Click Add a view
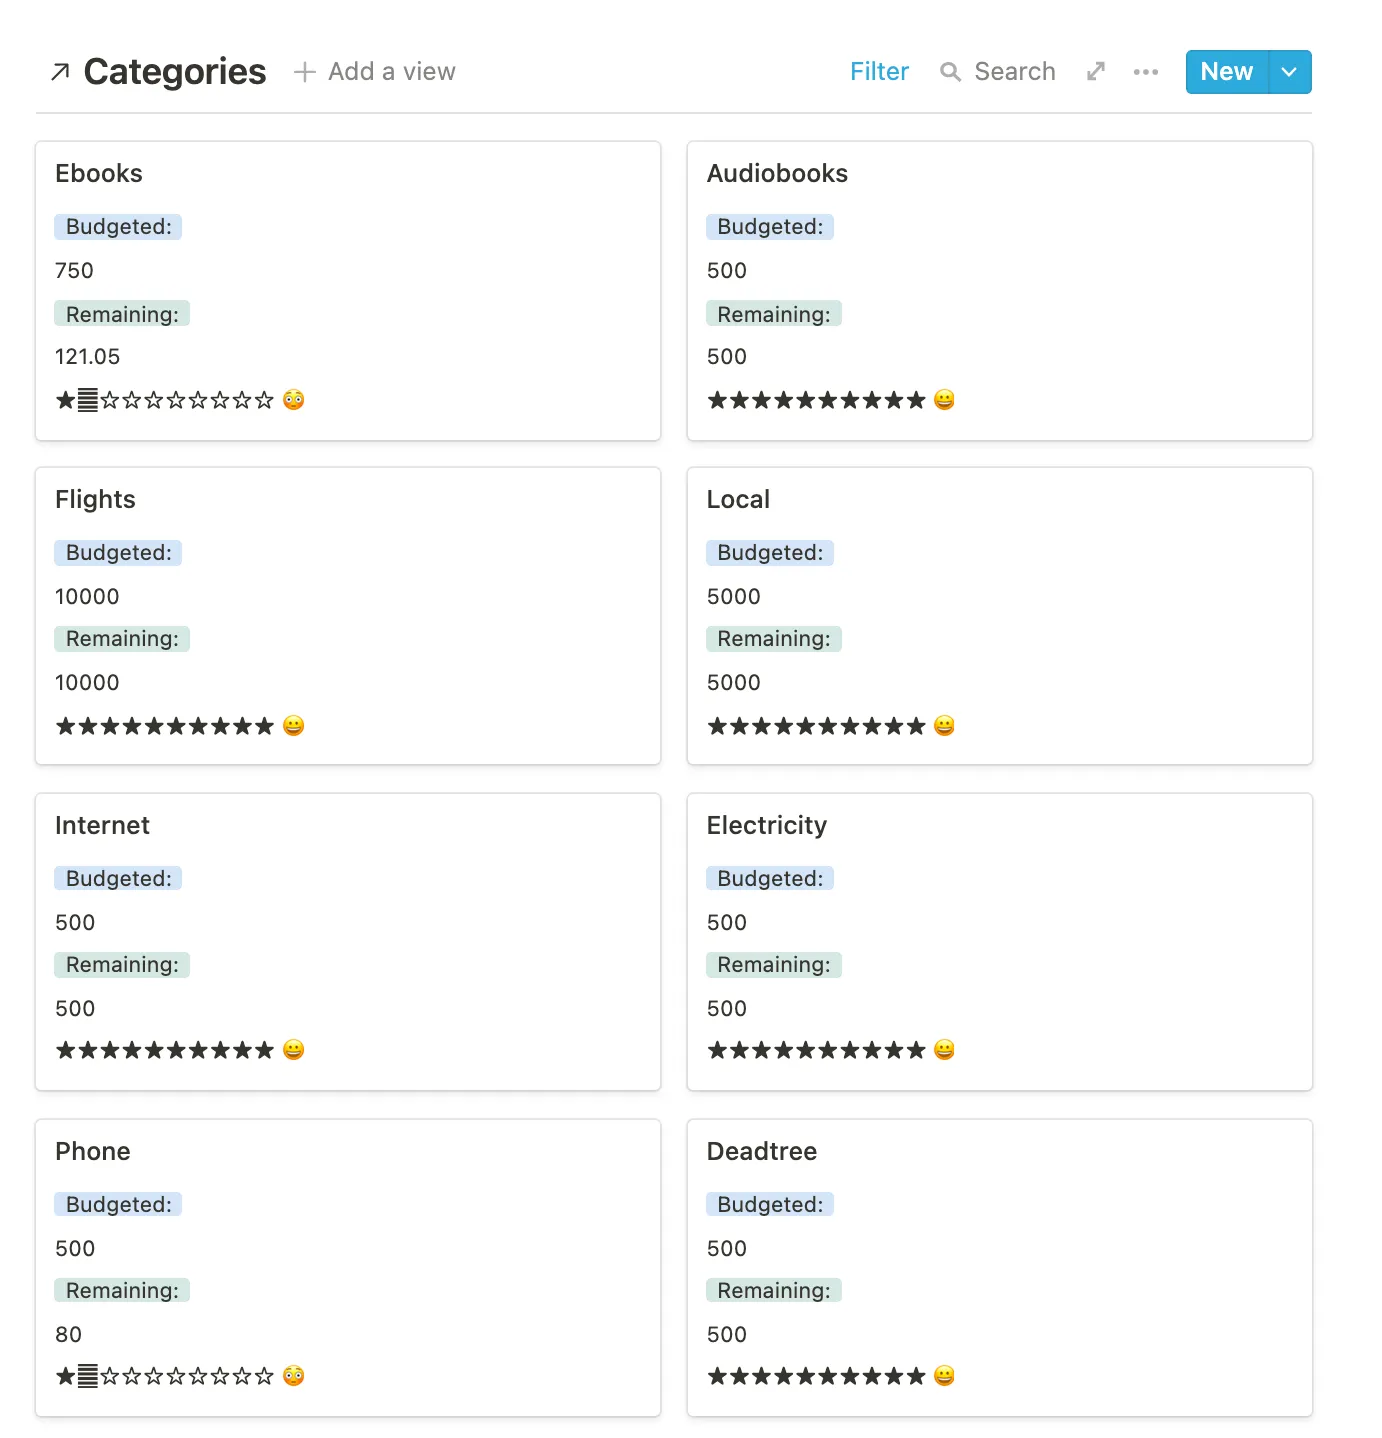The height and width of the screenshot is (1438, 1382). 375,72
